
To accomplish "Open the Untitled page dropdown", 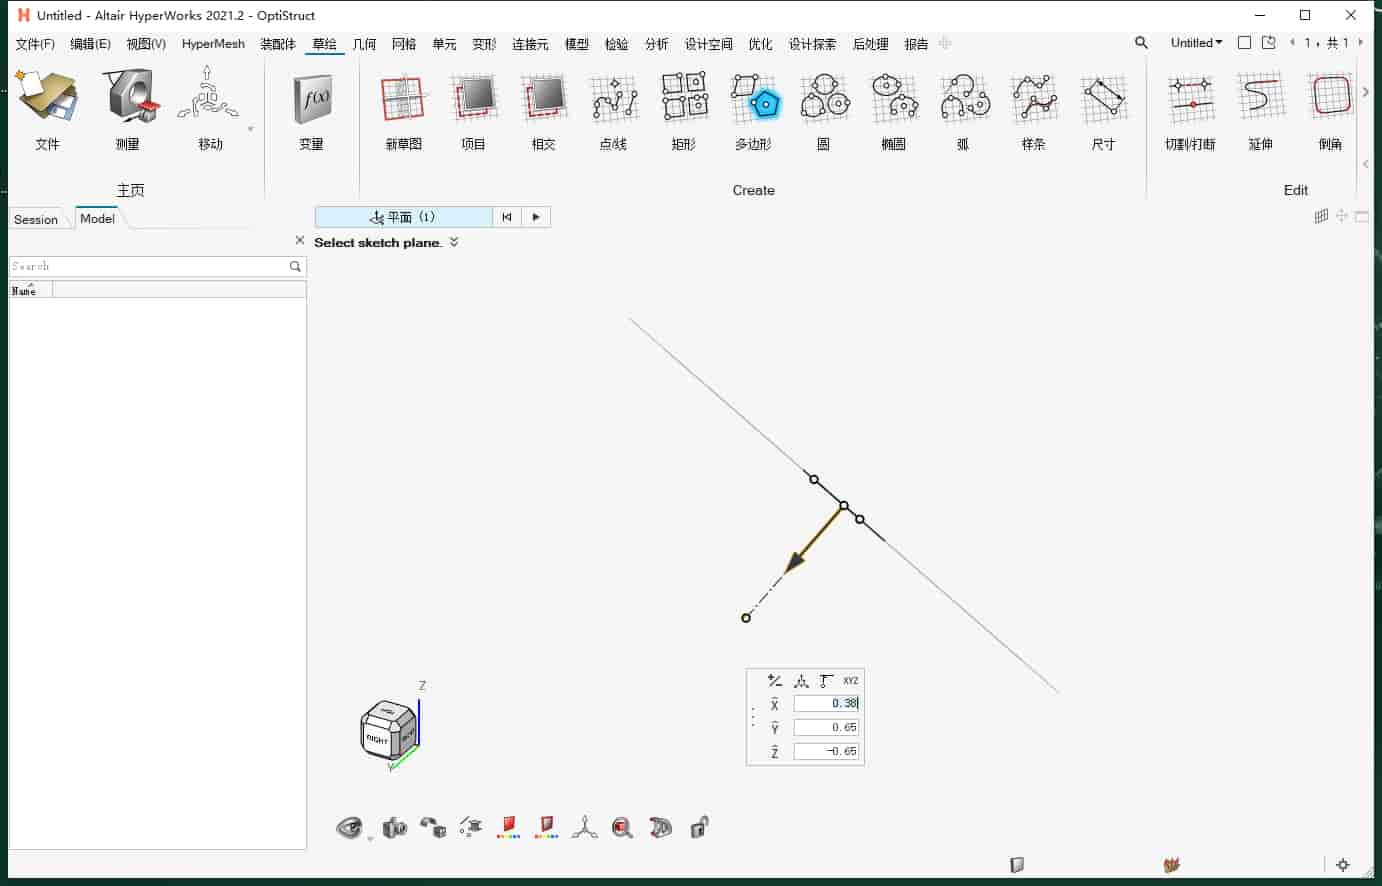I will pos(1196,43).
